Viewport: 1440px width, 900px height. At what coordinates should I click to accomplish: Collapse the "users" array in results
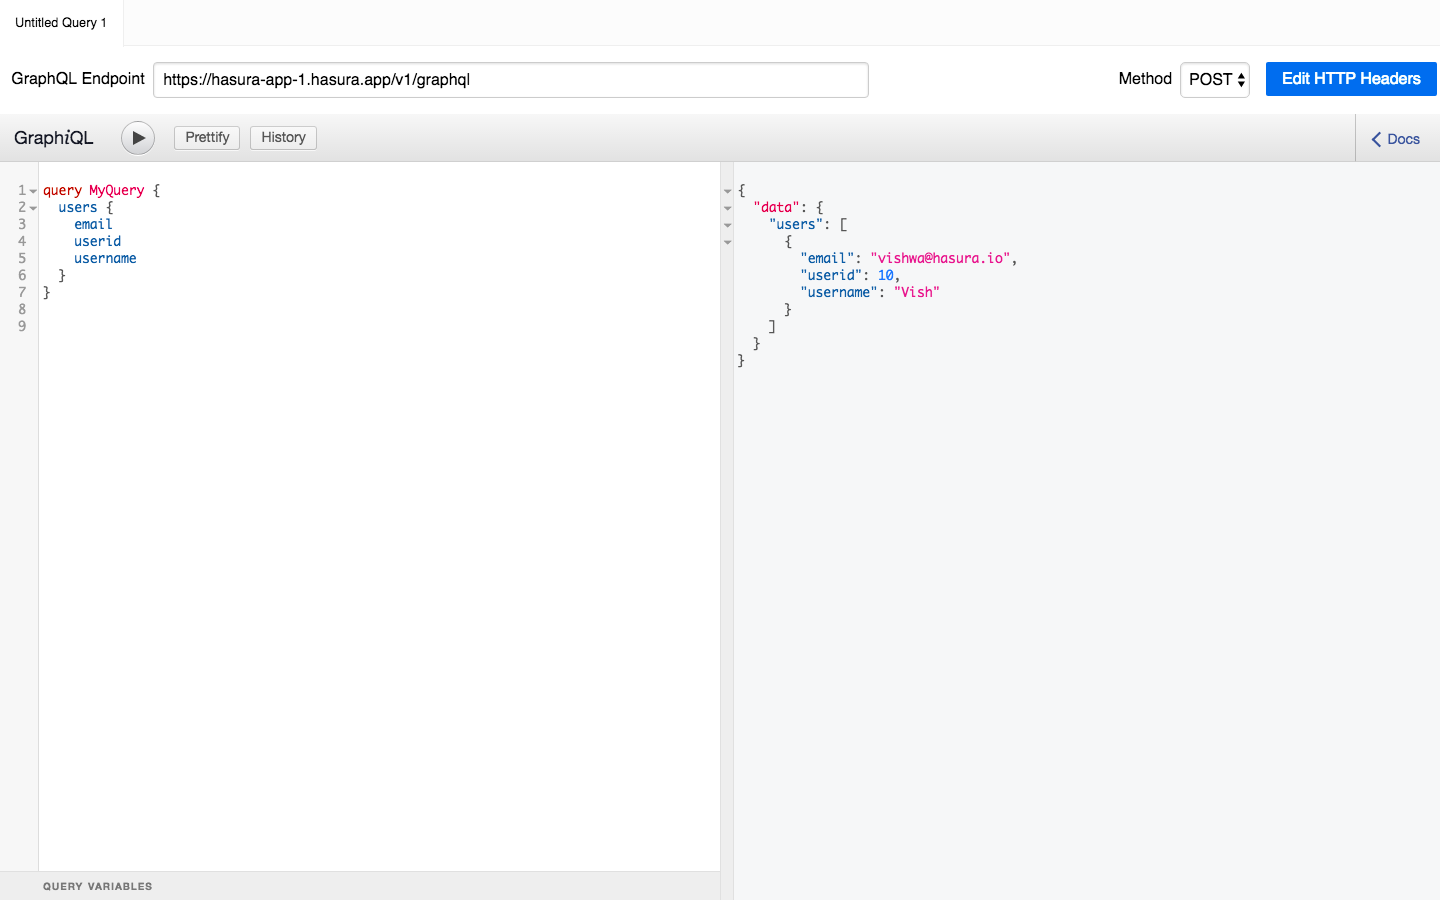pyautogui.click(x=728, y=225)
